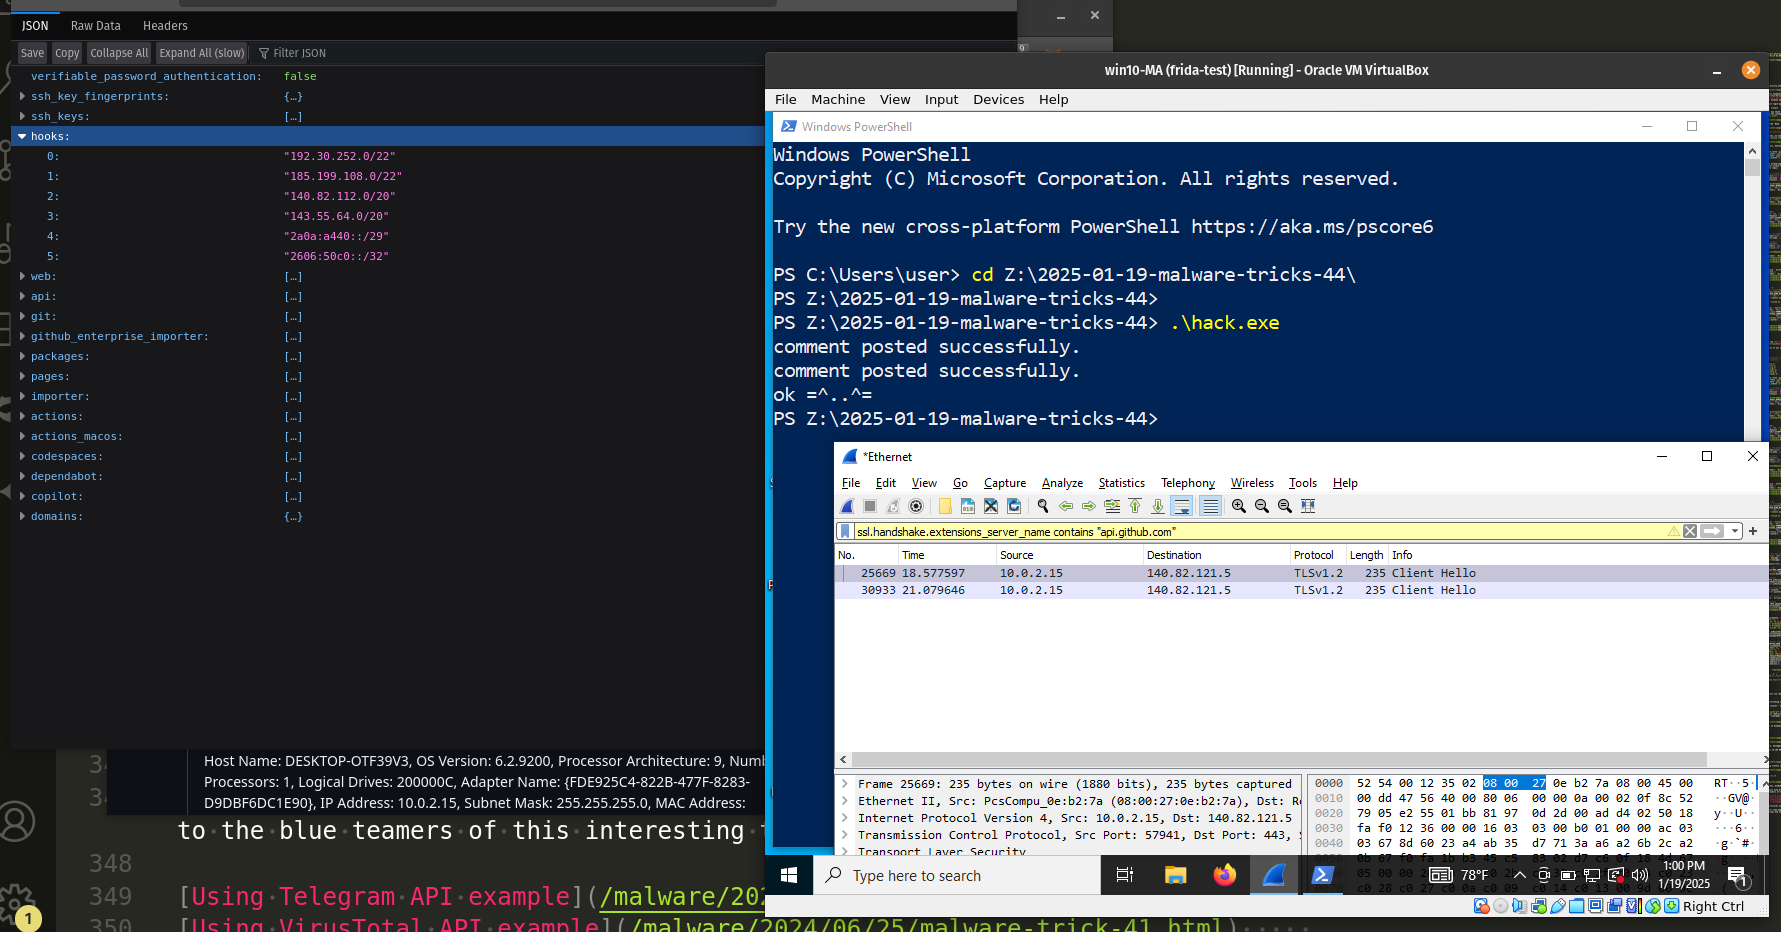Reset Wireshark text to normal size
Image resolution: width=1781 pixels, height=932 pixels.
1285,506
